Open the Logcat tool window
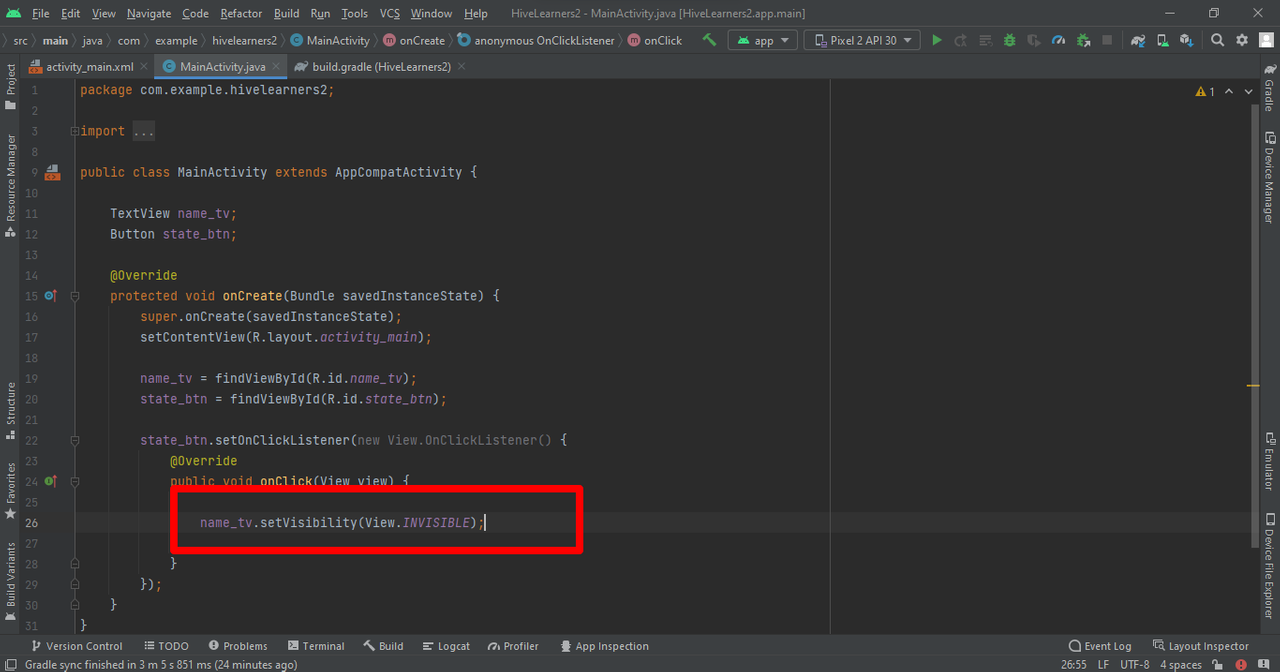Image resolution: width=1280 pixels, height=672 pixels. (446, 646)
